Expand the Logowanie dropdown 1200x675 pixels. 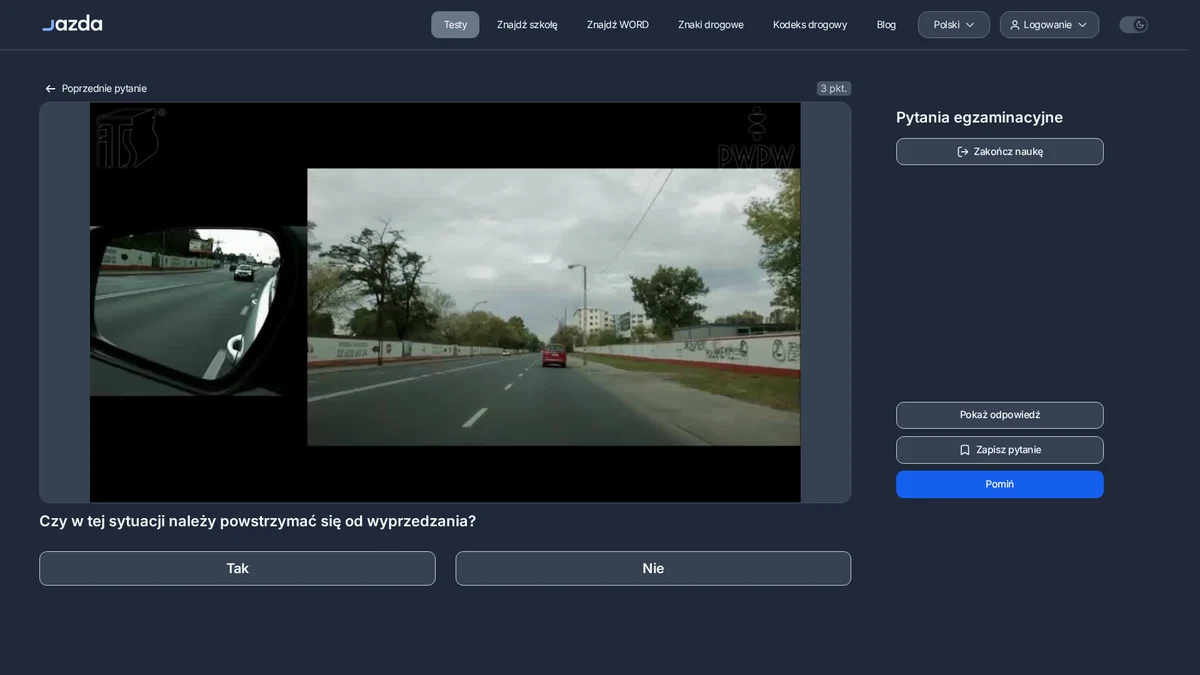[1049, 25]
